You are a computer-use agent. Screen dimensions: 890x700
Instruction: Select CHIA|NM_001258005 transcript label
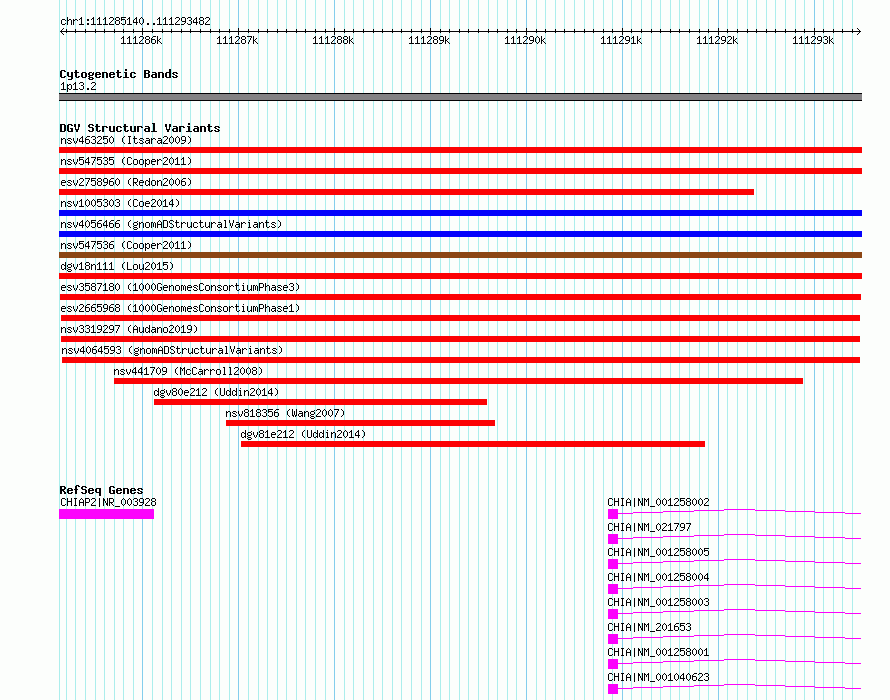tap(658, 552)
